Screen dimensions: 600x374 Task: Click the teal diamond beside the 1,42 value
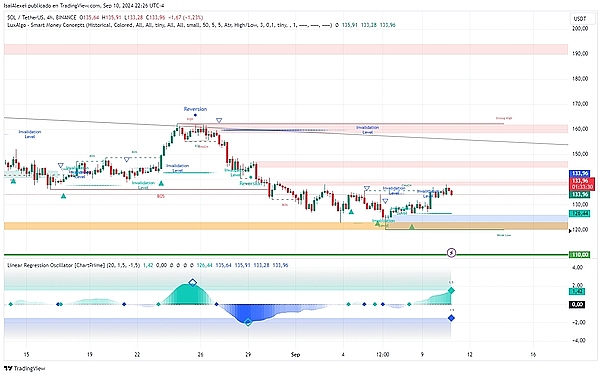(x=452, y=291)
